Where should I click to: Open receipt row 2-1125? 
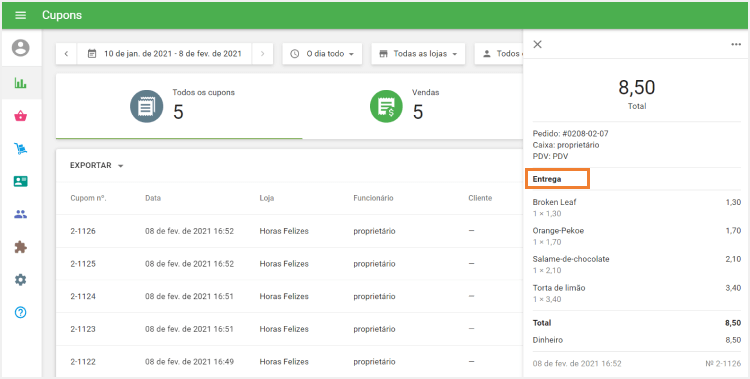point(290,264)
